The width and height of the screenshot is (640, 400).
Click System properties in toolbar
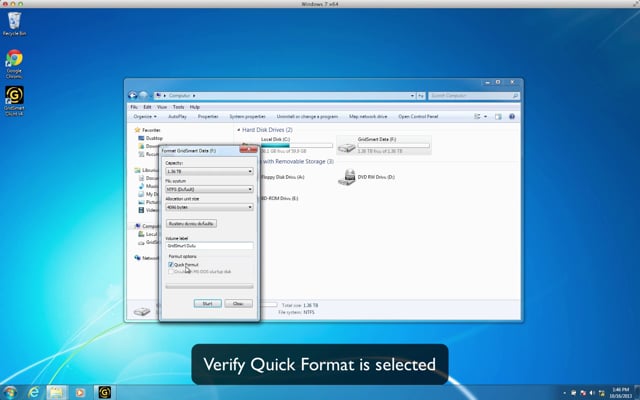pyautogui.click(x=247, y=116)
